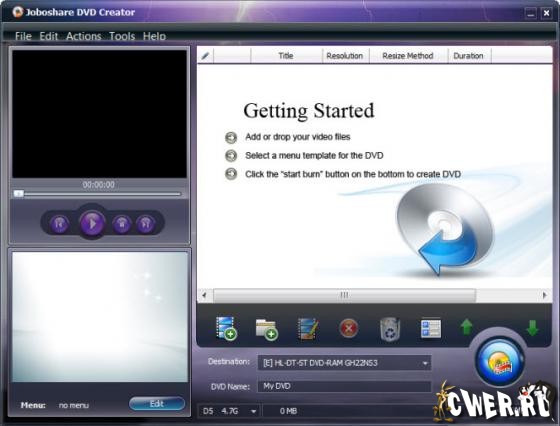Click the right arrow of horizontal scrollbar
The height and width of the screenshot is (426, 560).
[x=545, y=295]
